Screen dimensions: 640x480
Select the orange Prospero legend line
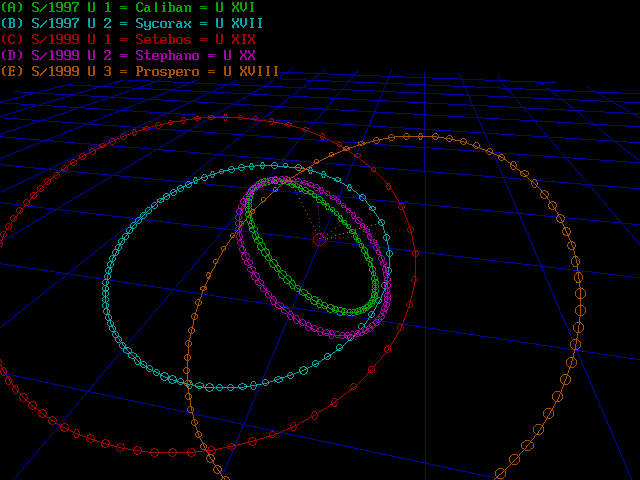[x=140, y=71]
